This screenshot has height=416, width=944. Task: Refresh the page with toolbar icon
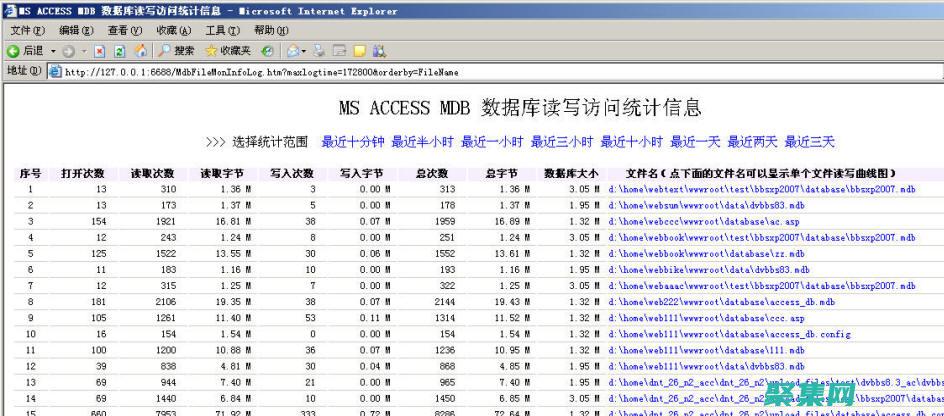point(119,51)
